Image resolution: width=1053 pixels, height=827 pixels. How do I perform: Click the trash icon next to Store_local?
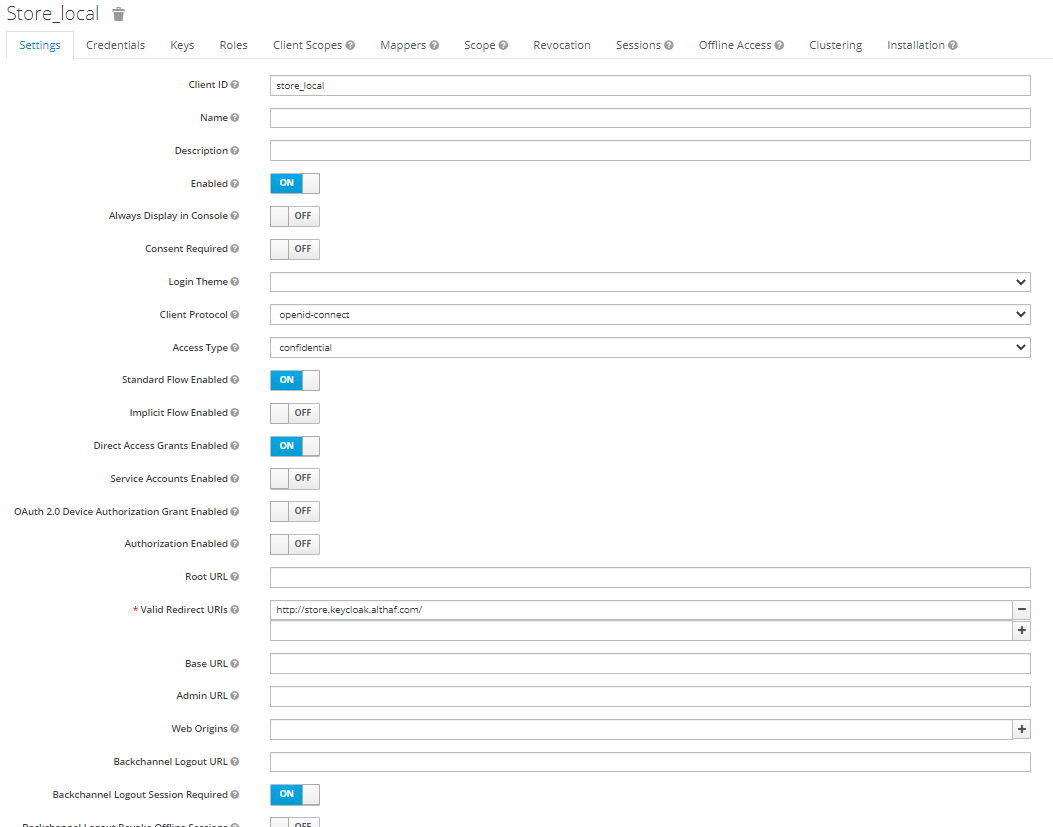117,14
